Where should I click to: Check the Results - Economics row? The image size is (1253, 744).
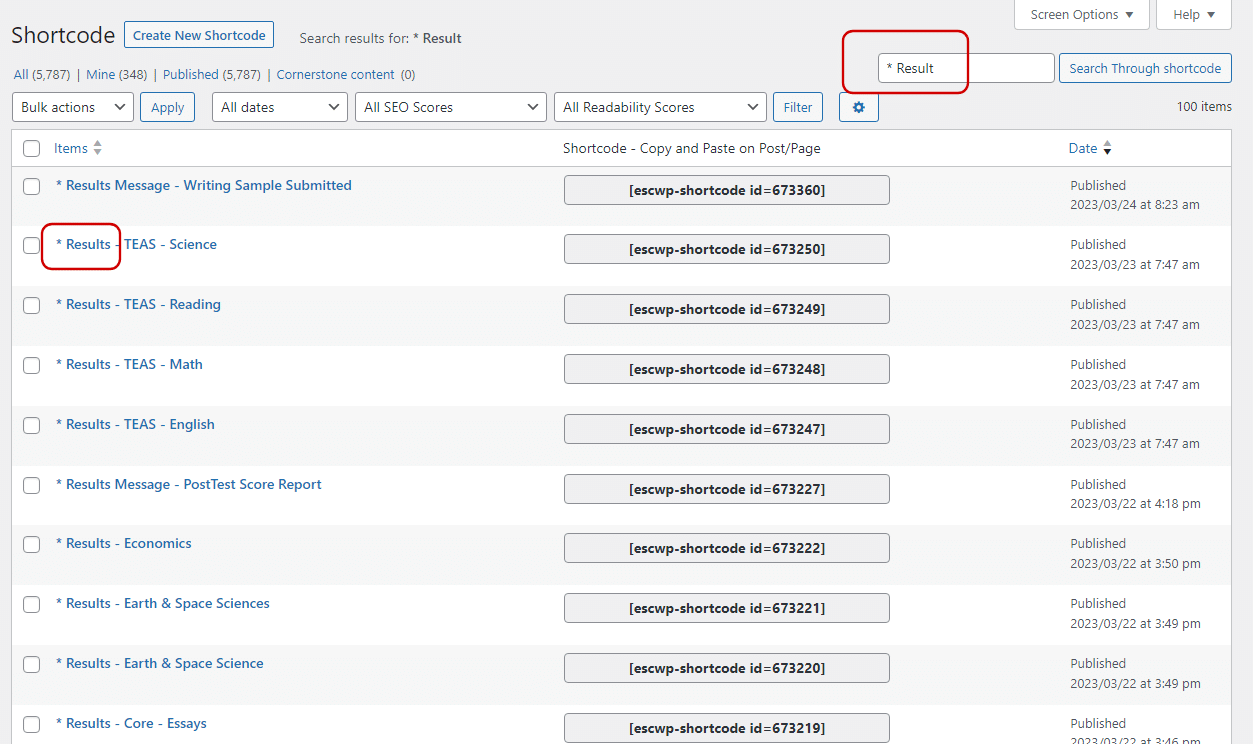32,544
